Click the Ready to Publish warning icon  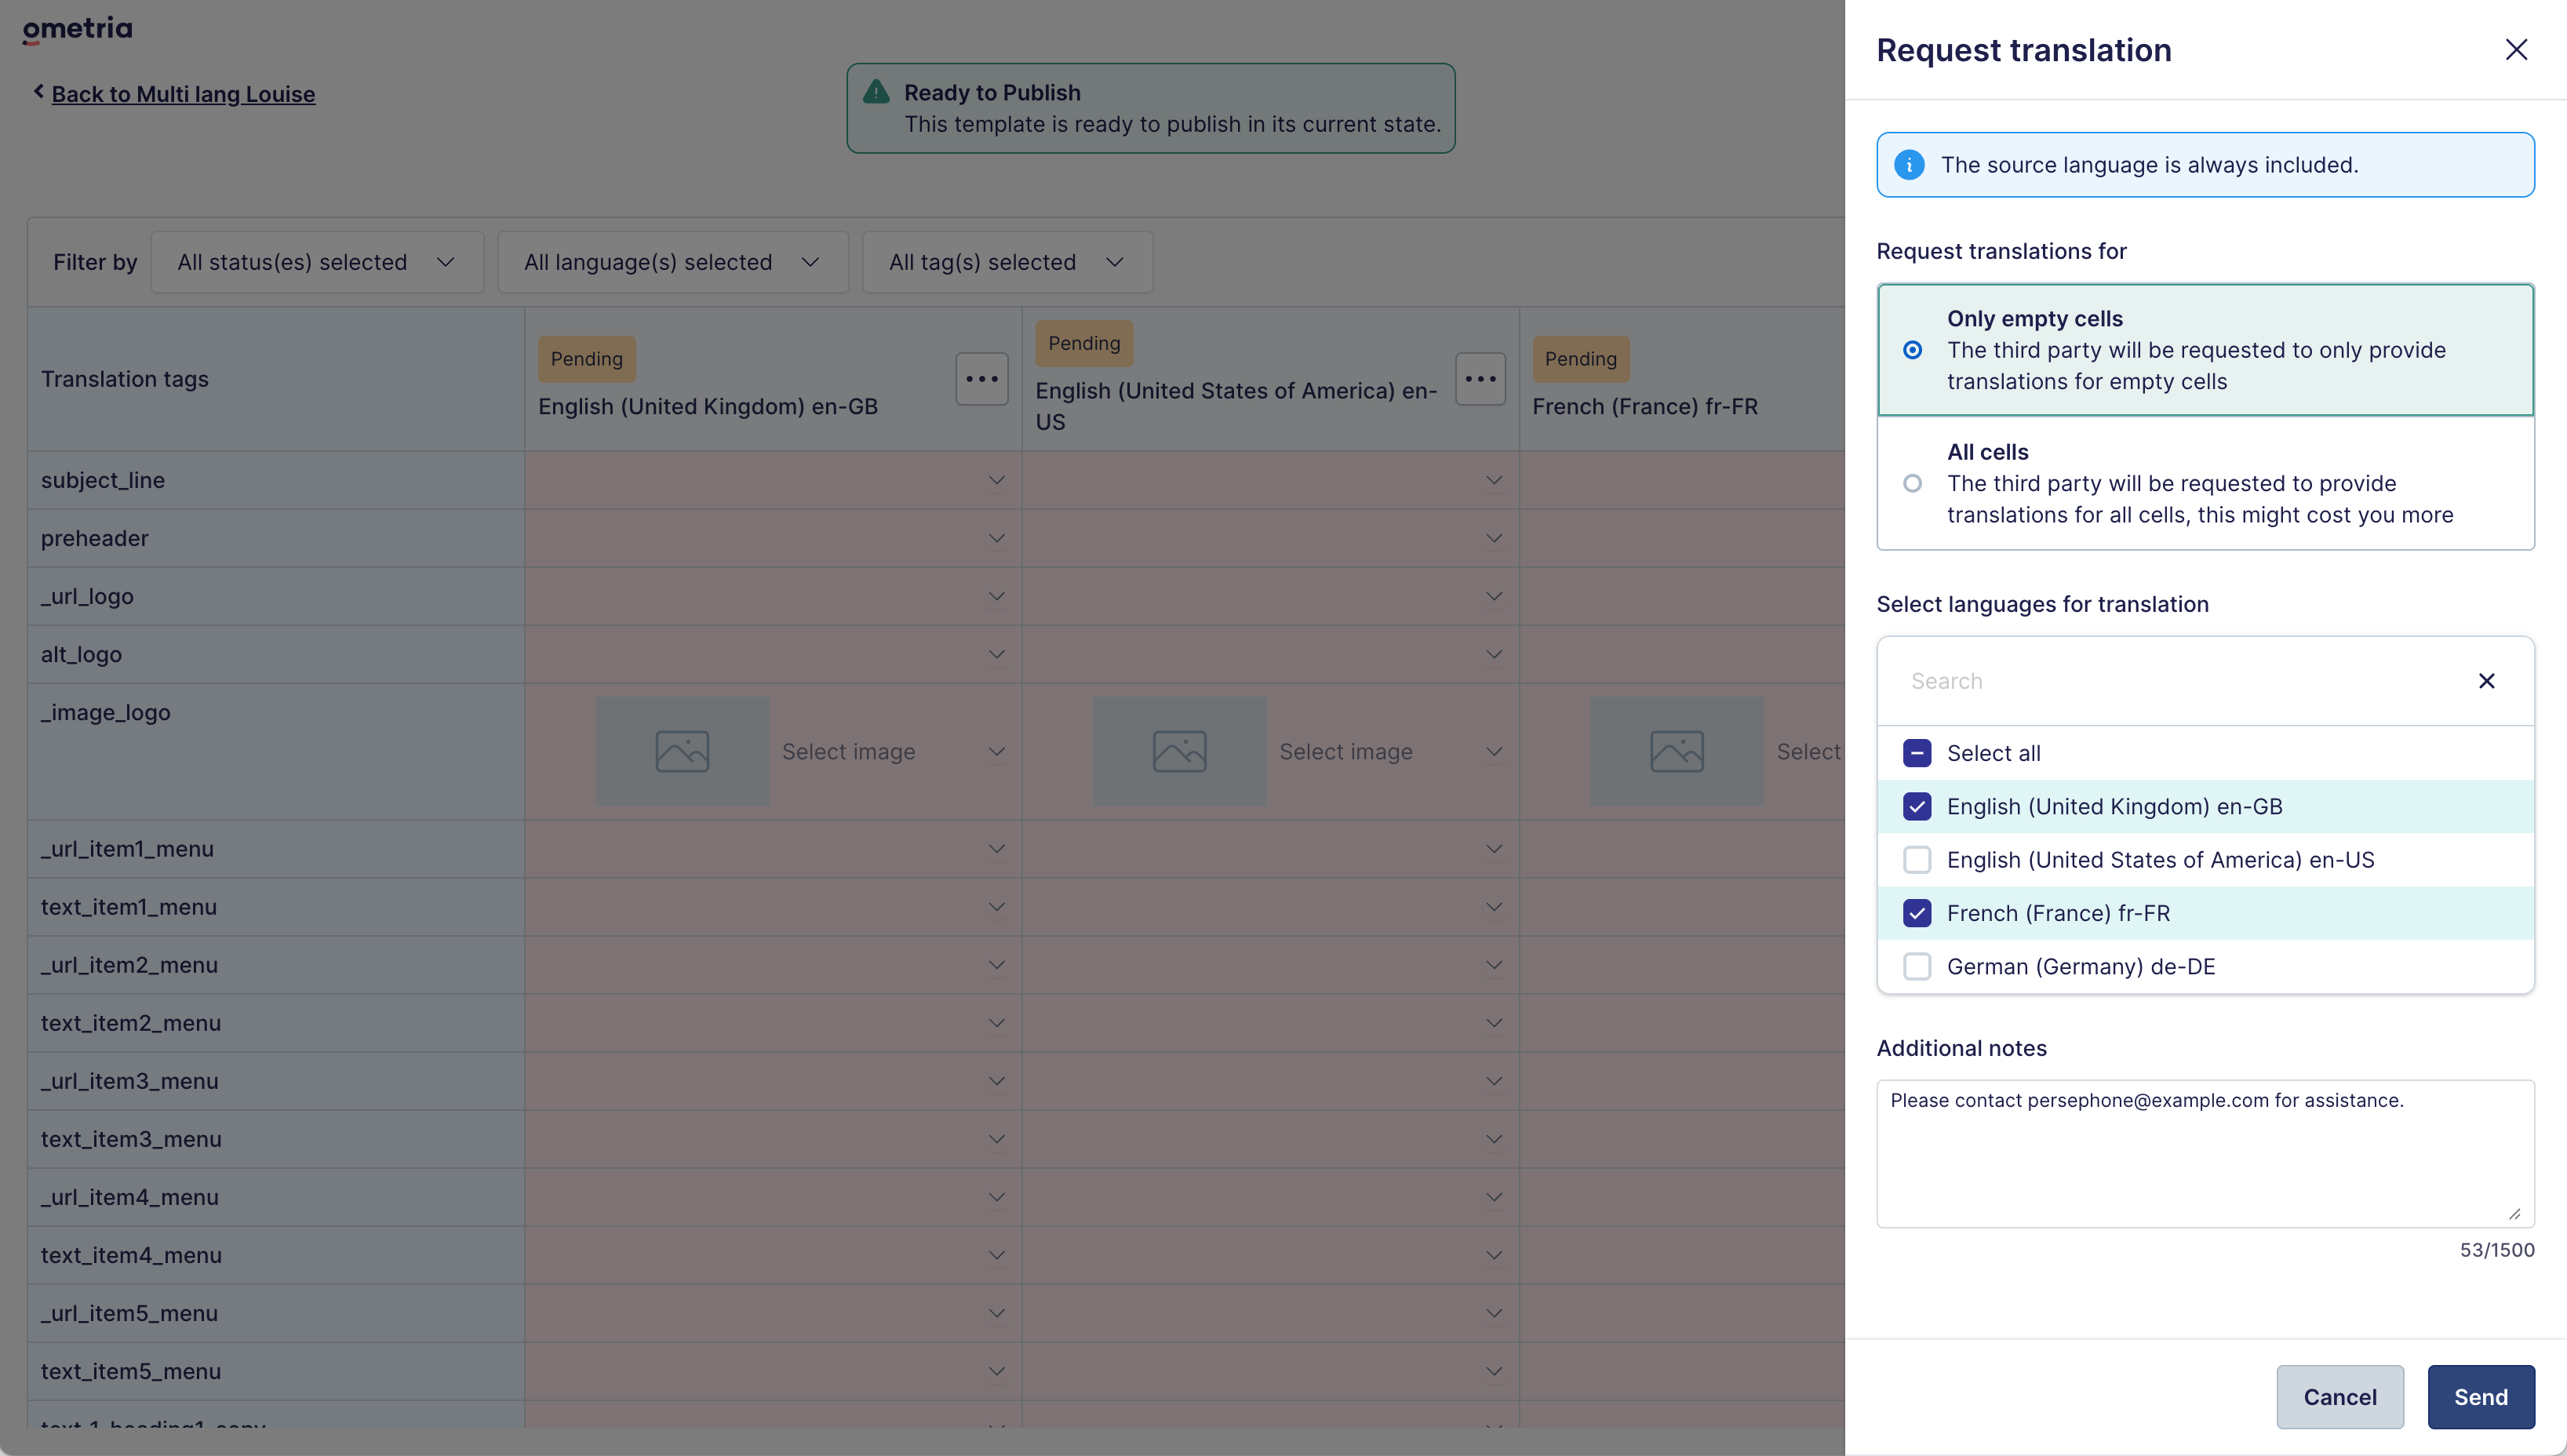(876, 92)
